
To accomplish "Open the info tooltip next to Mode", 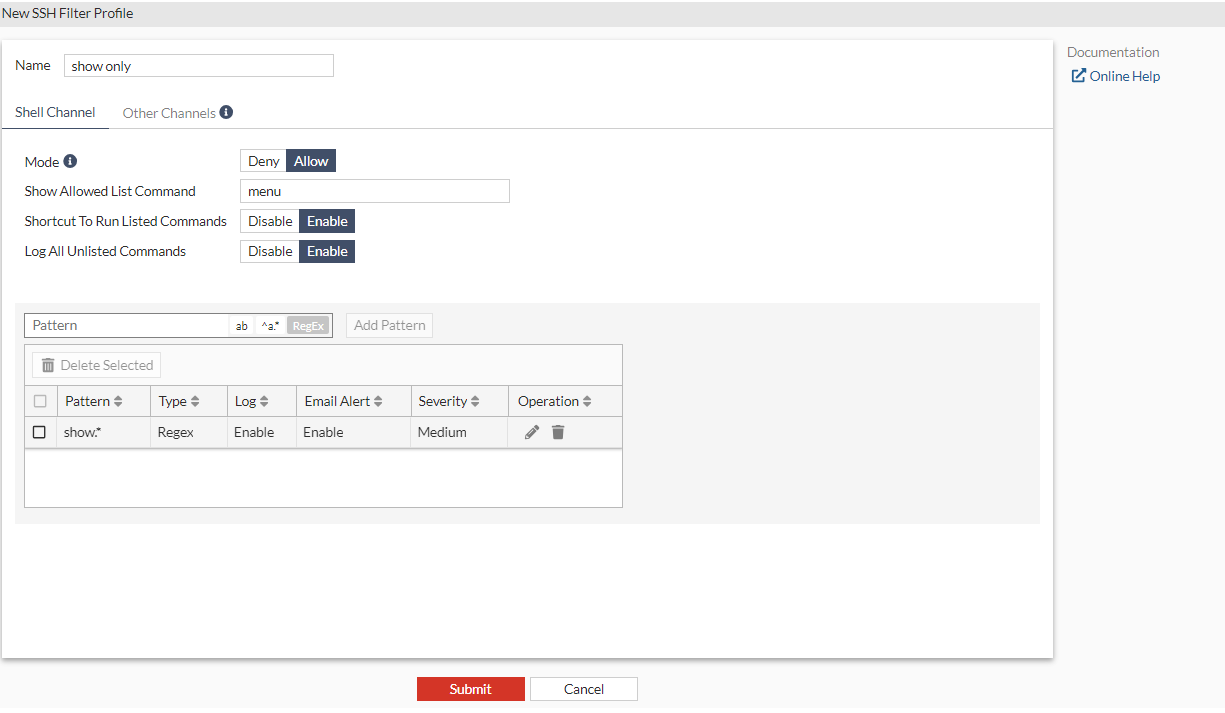I will pyautogui.click(x=72, y=159).
